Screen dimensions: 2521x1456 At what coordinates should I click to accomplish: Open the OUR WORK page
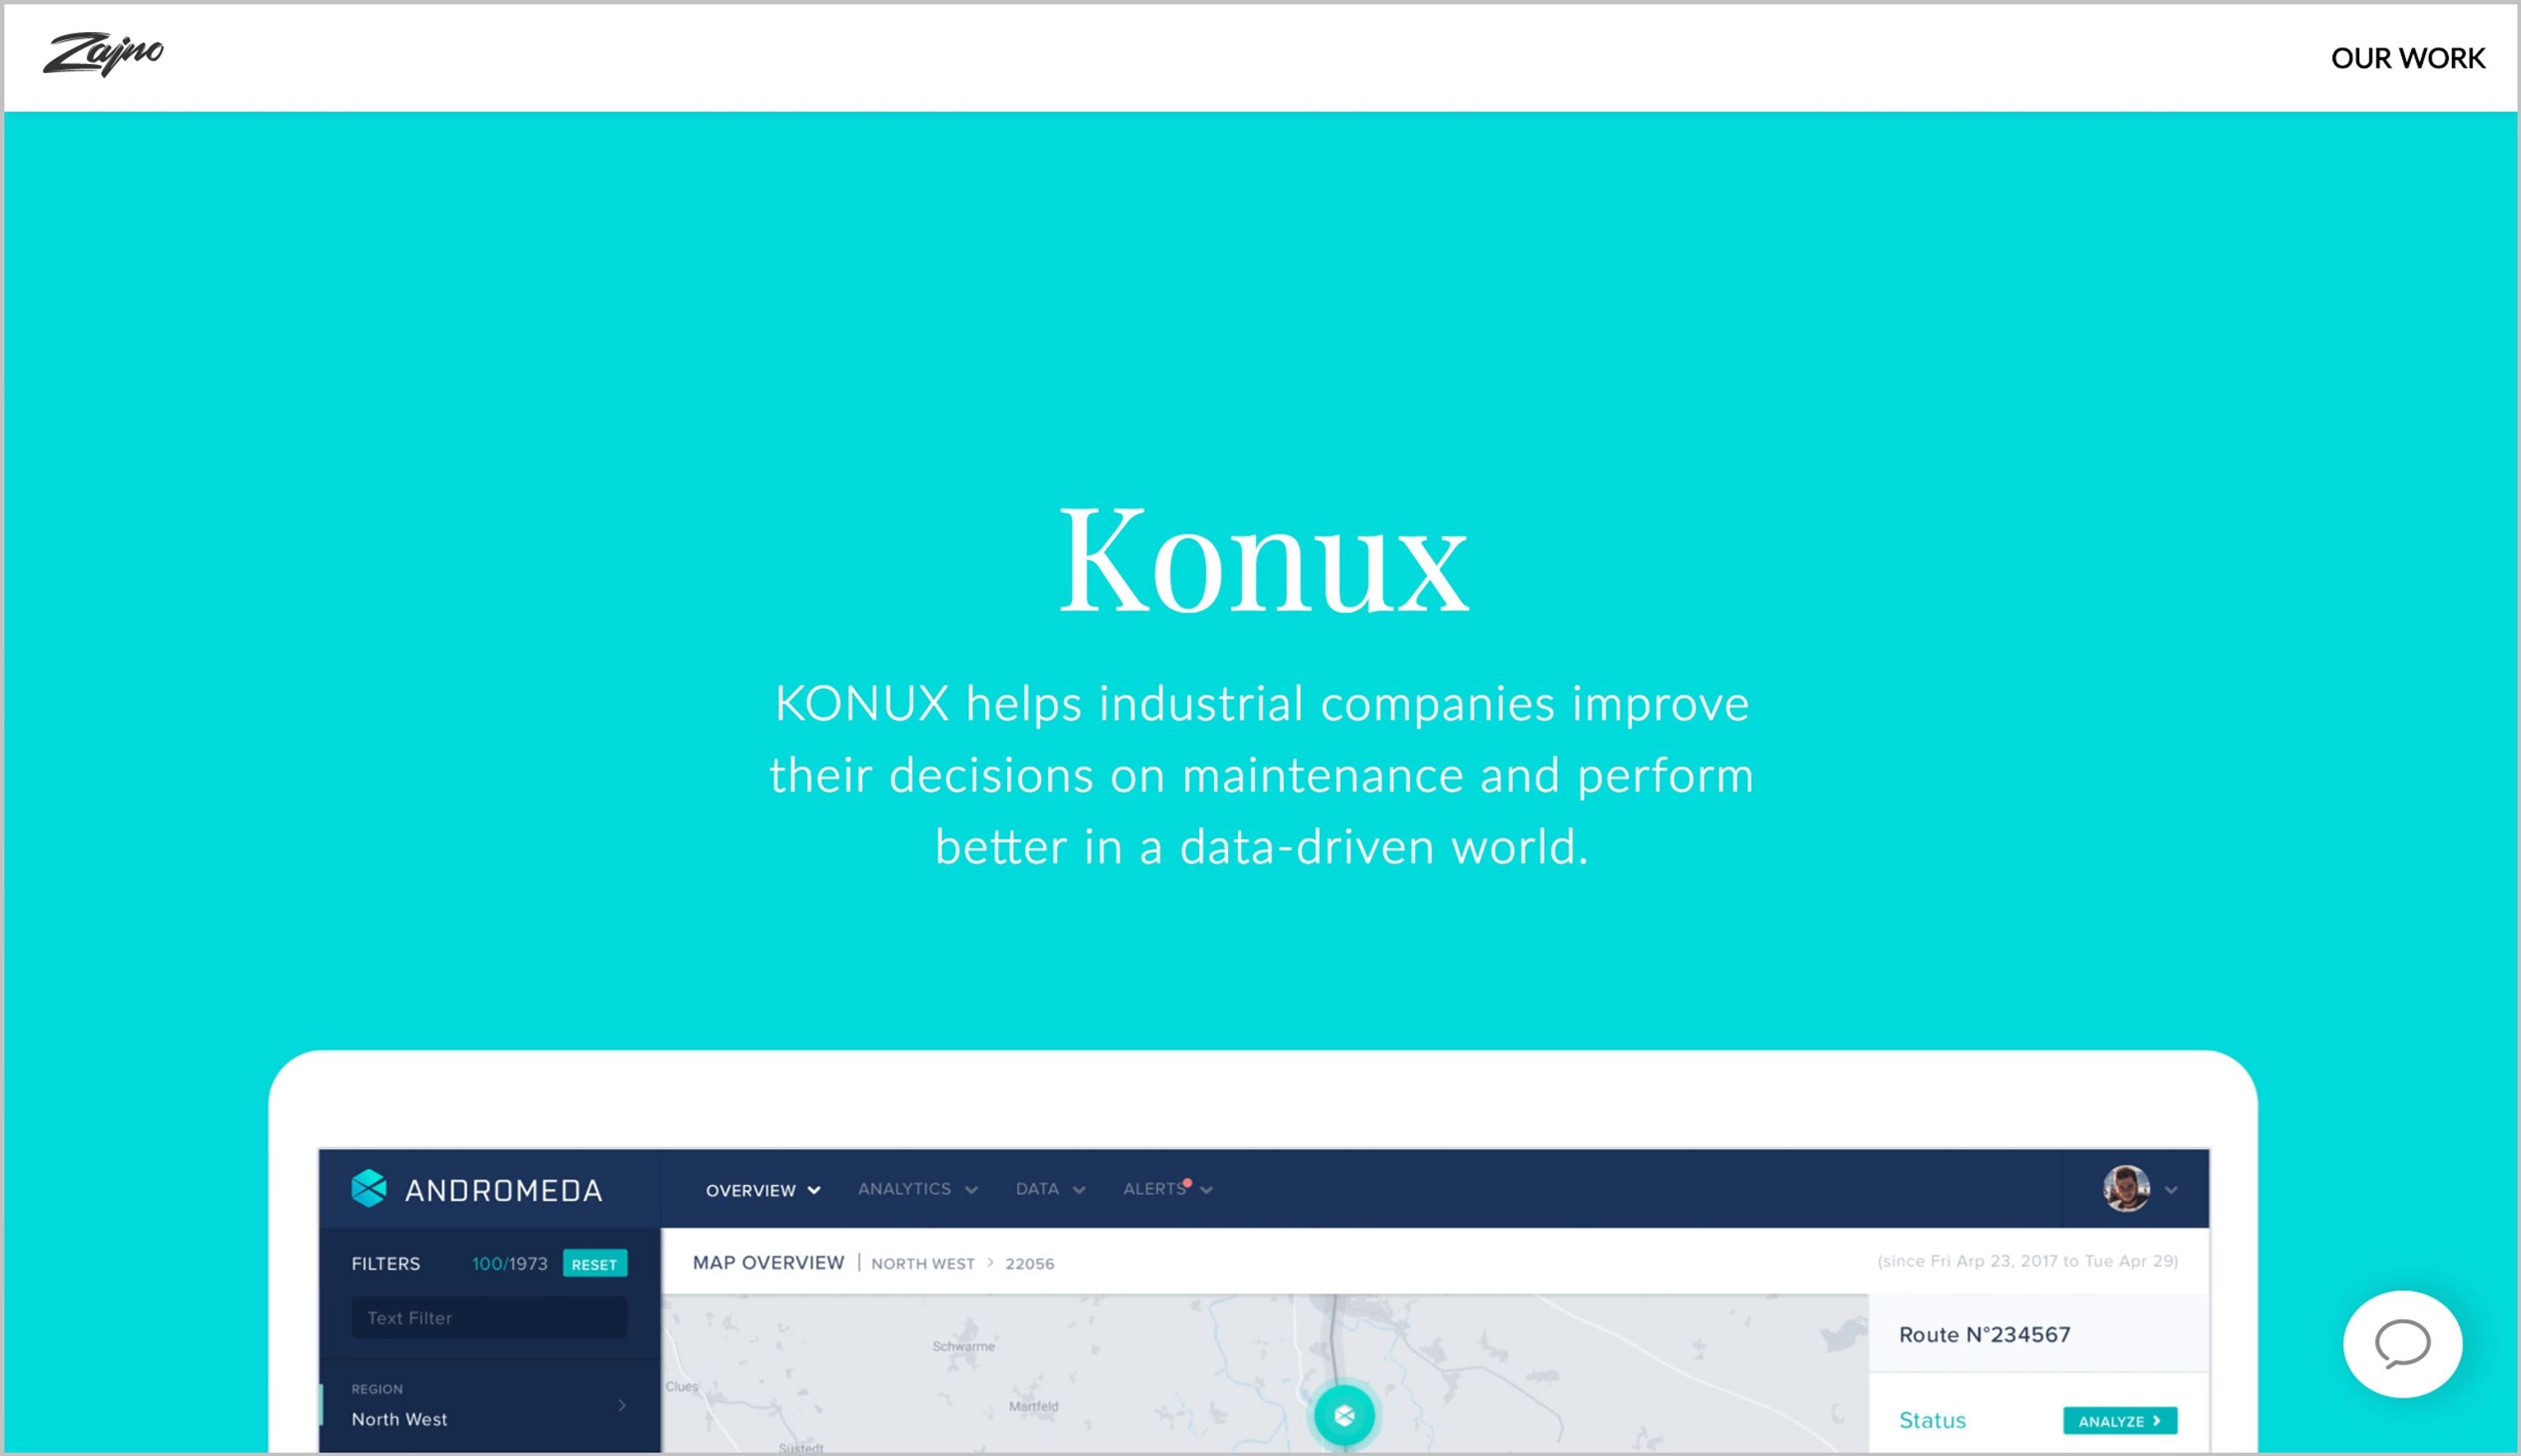[x=2407, y=58]
